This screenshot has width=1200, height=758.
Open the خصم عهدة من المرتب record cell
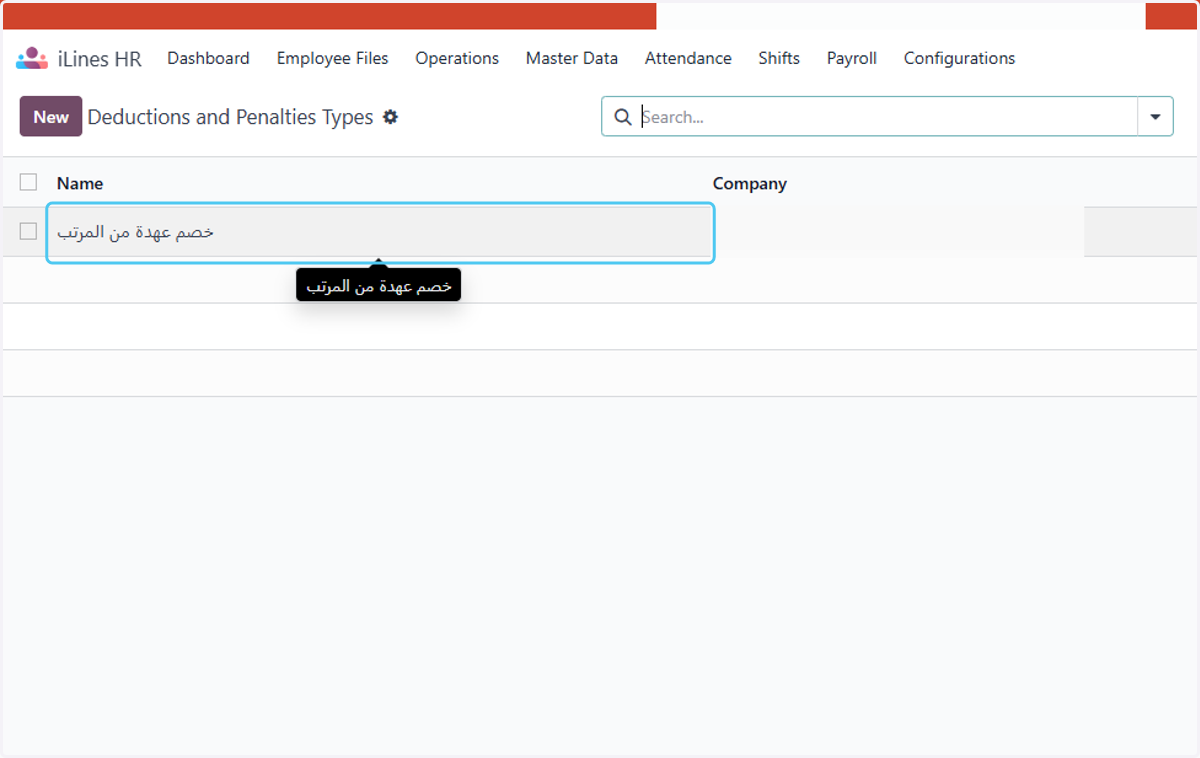coord(380,232)
